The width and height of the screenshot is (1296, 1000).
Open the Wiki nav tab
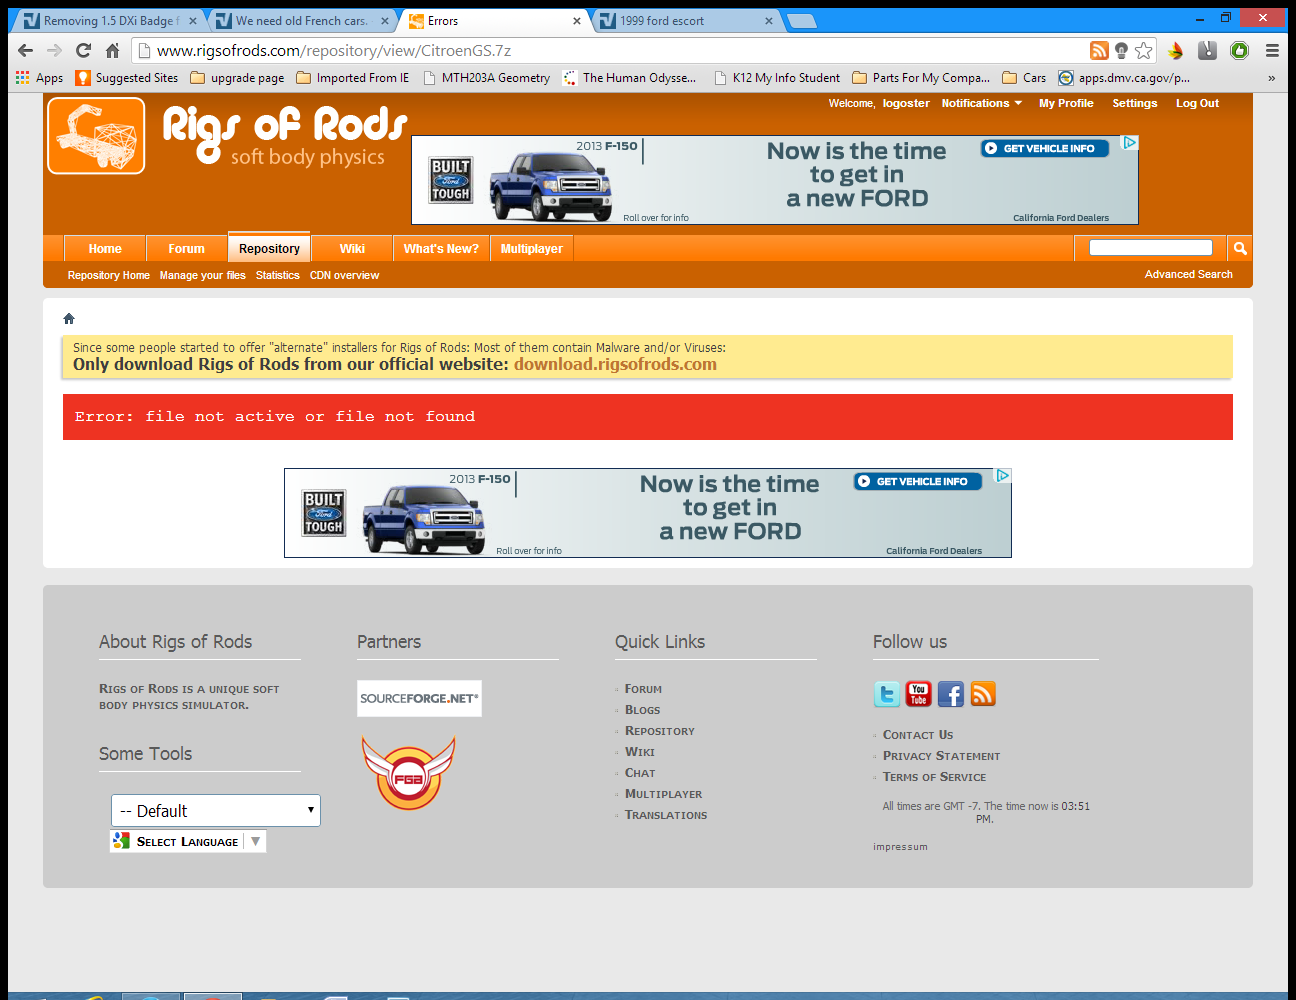coord(352,249)
